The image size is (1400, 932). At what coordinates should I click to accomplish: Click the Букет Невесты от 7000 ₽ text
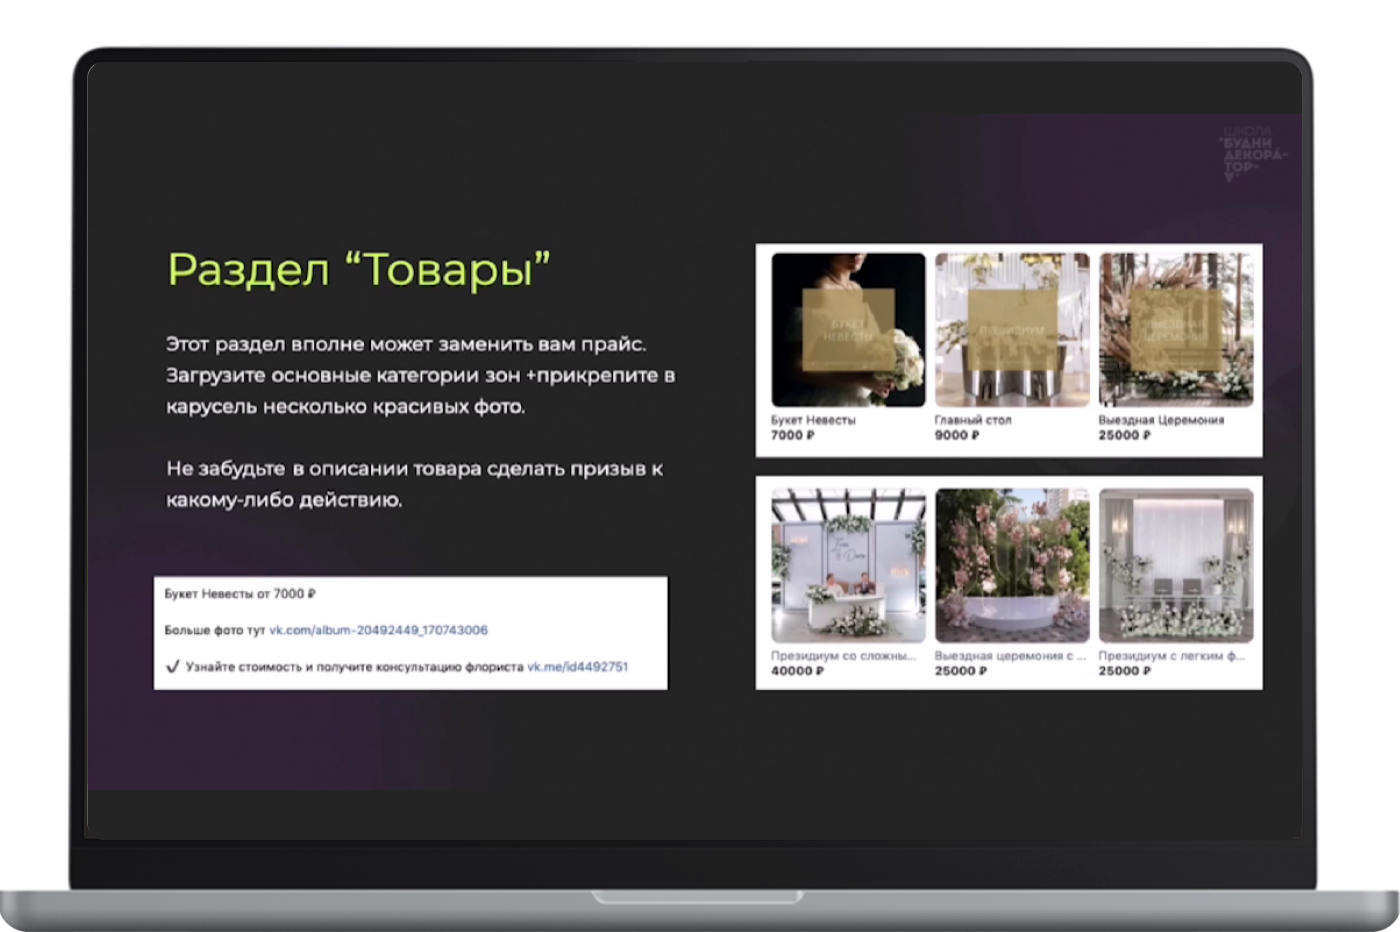point(240,594)
